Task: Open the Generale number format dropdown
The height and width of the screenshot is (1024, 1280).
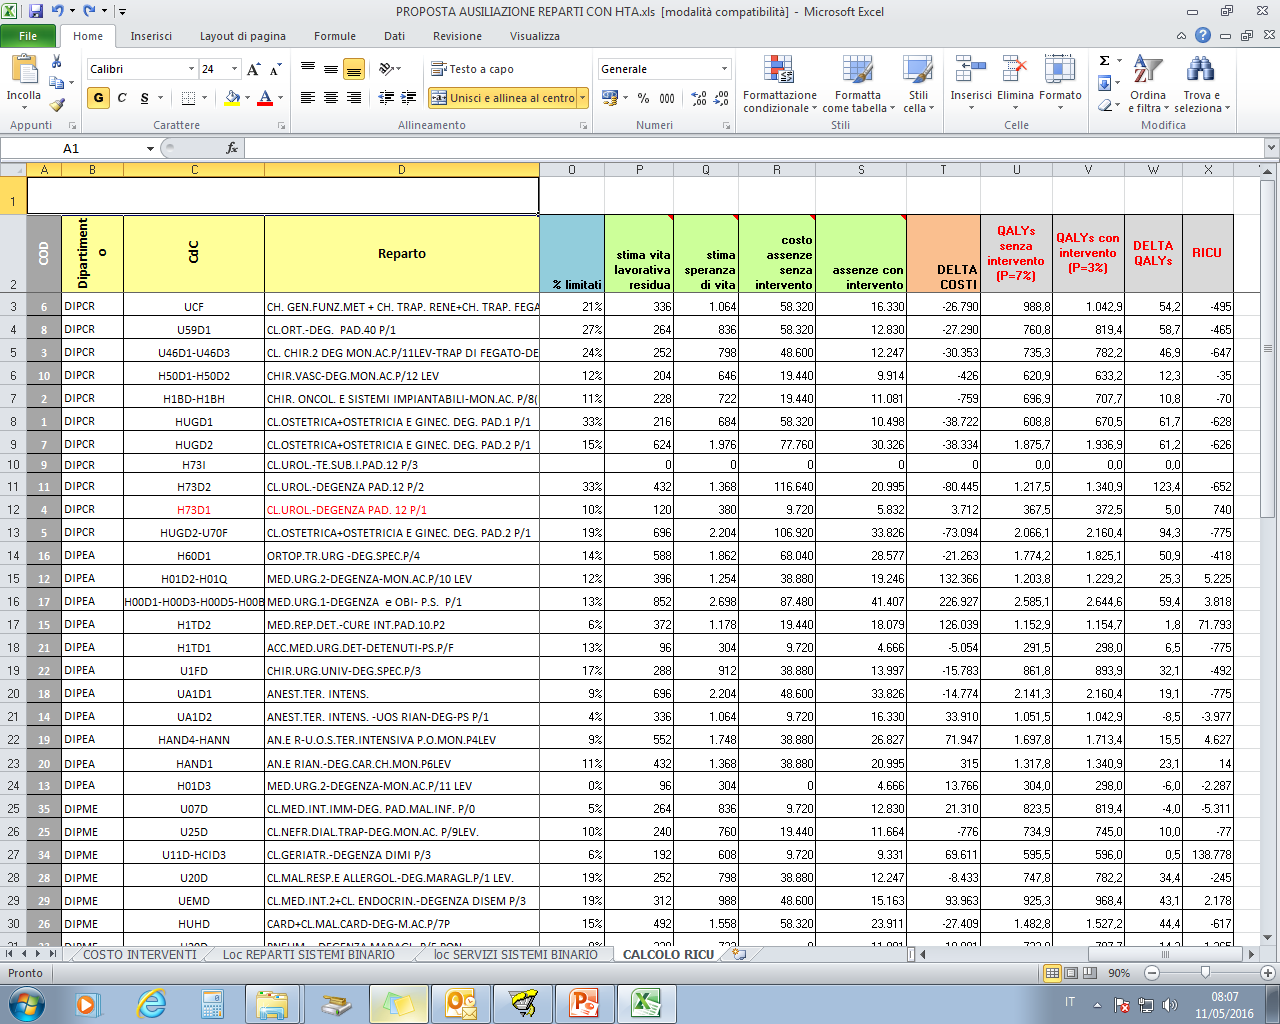Action: pyautogui.click(x=725, y=69)
